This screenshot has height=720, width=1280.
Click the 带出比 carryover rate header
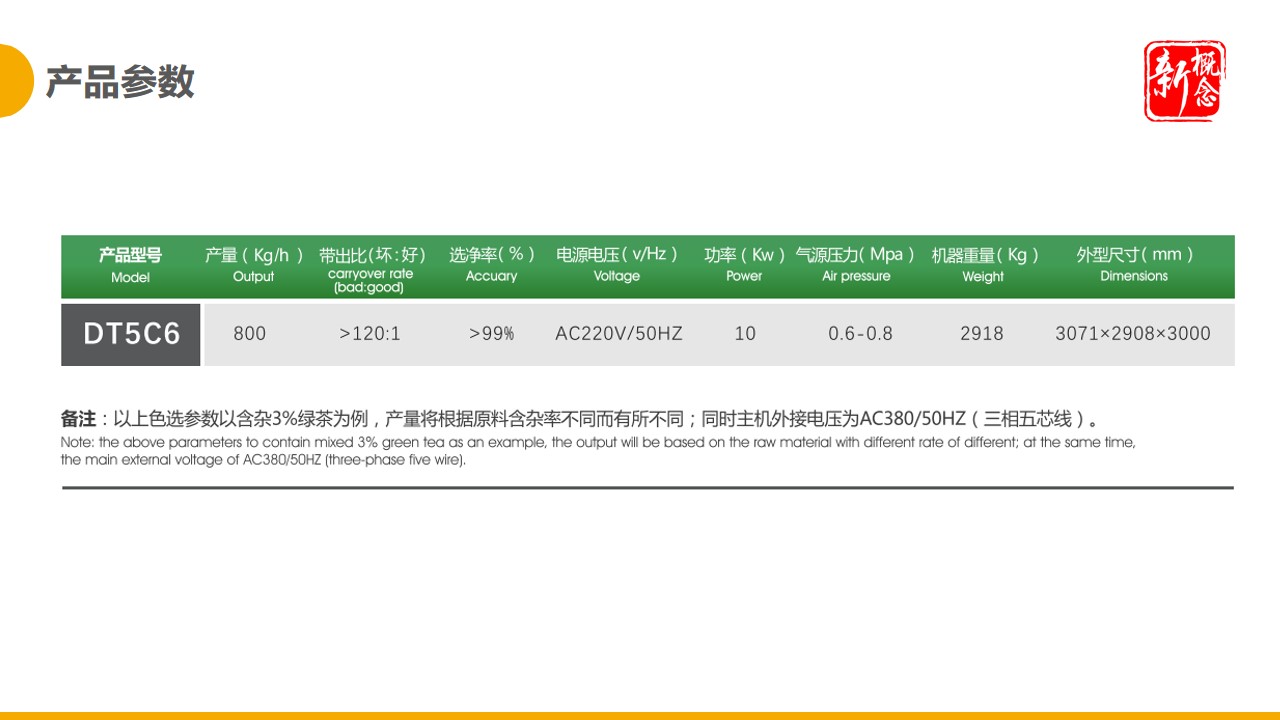point(371,266)
